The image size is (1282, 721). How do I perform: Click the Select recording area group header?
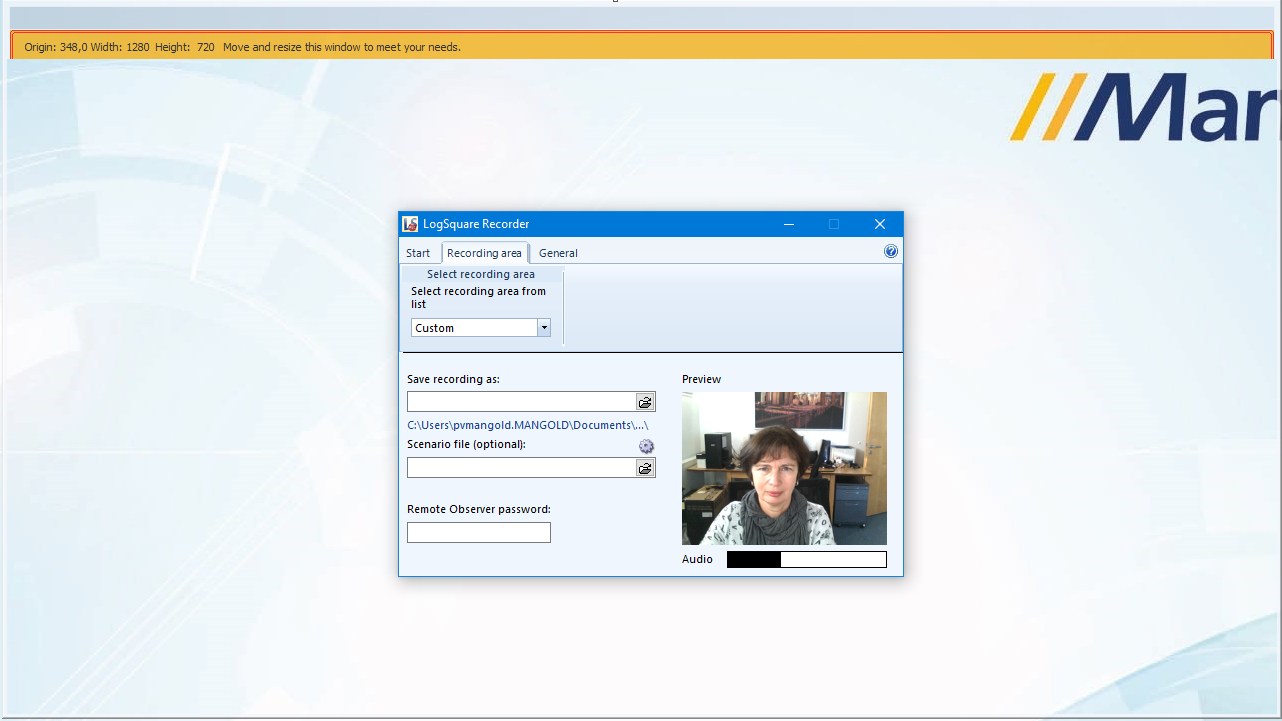click(x=481, y=274)
